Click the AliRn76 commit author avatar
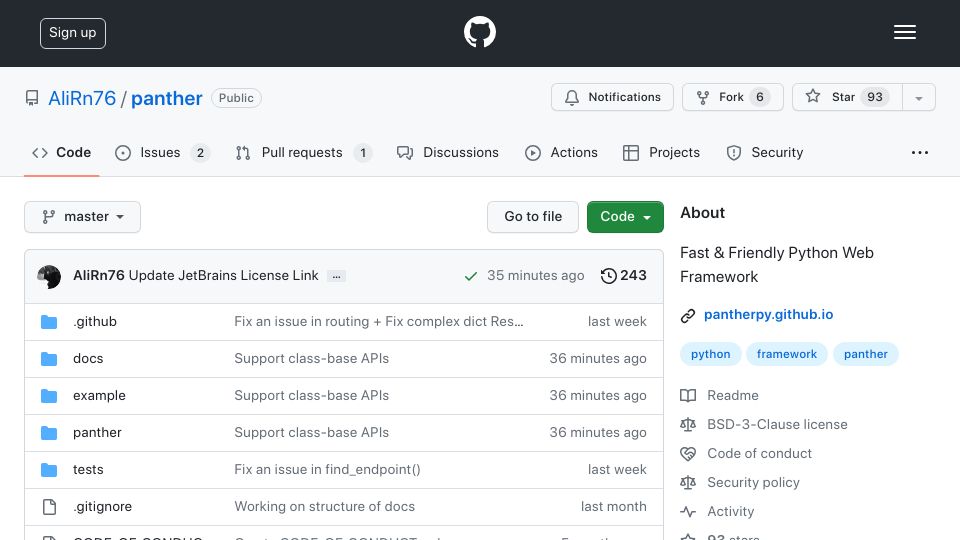The height and width of the screenshot is (540, 960). [49, 277]
